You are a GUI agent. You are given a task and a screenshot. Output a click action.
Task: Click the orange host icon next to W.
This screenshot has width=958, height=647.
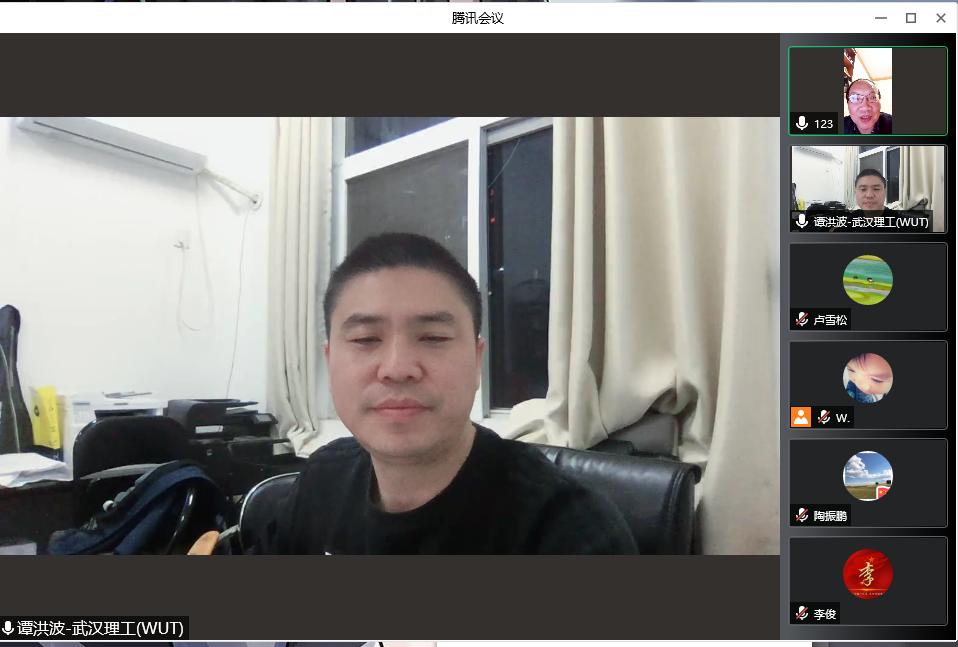801,417
